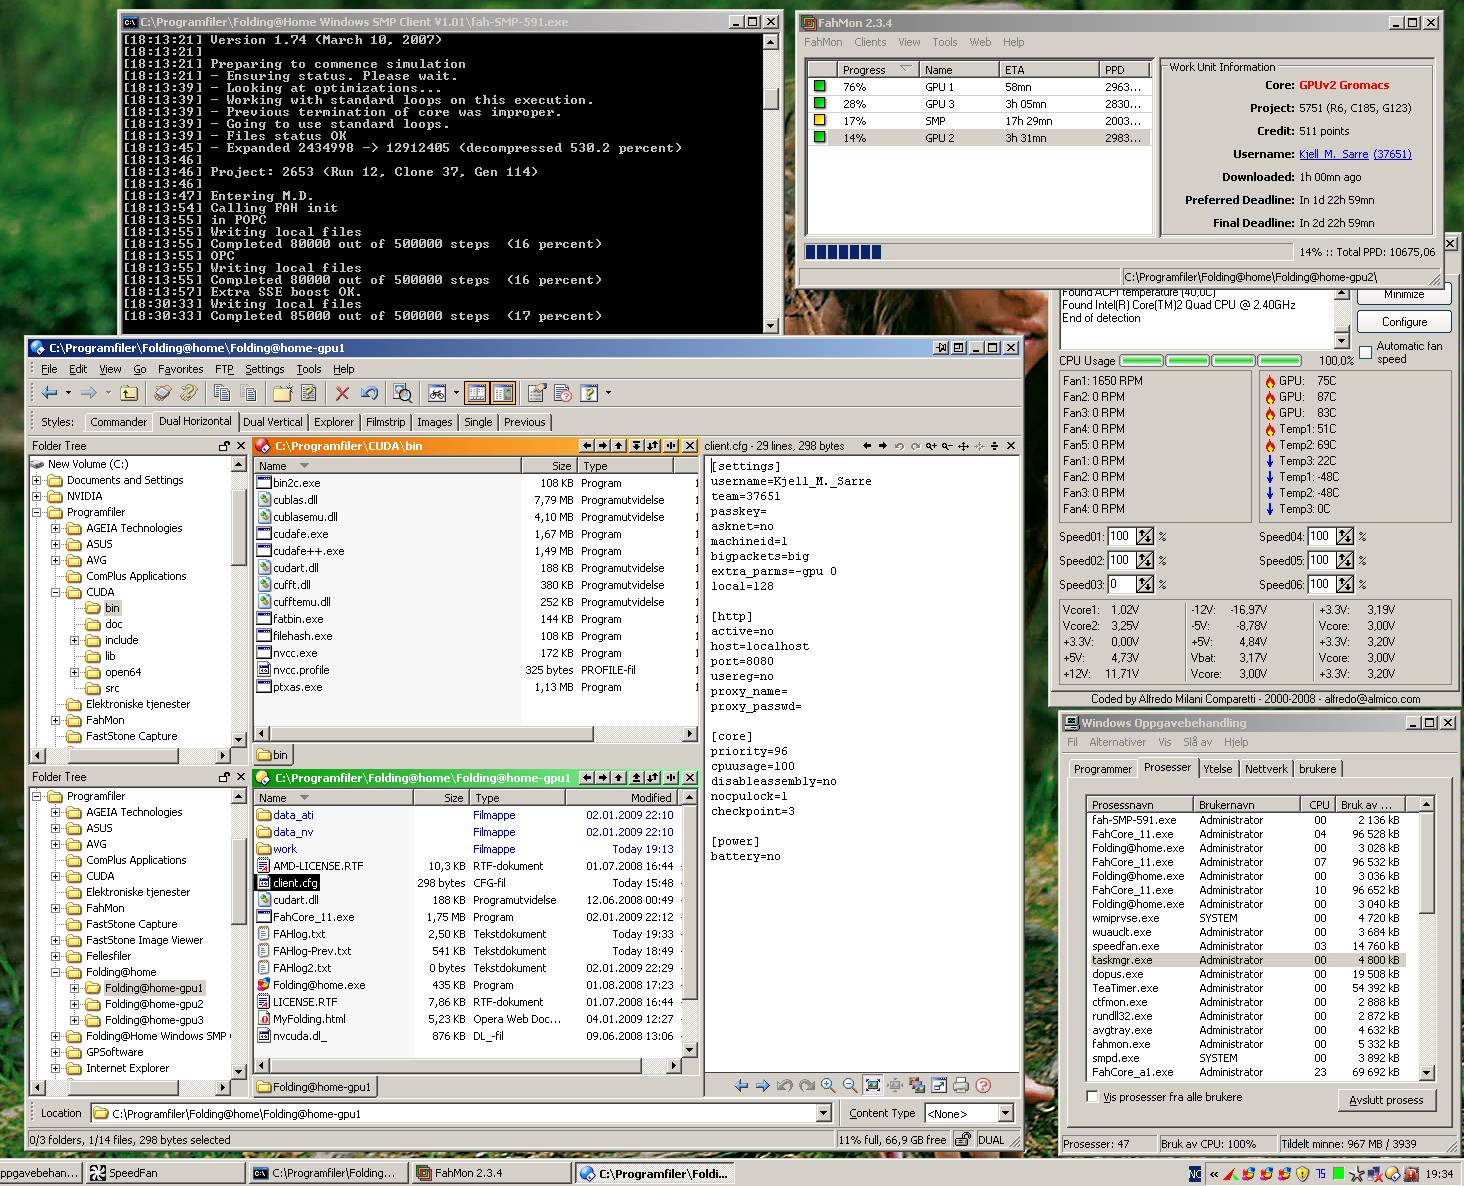Click the New Folder icon in Opus toolbar
This screenshot has width=1464, height=1186.
(282, 393)
